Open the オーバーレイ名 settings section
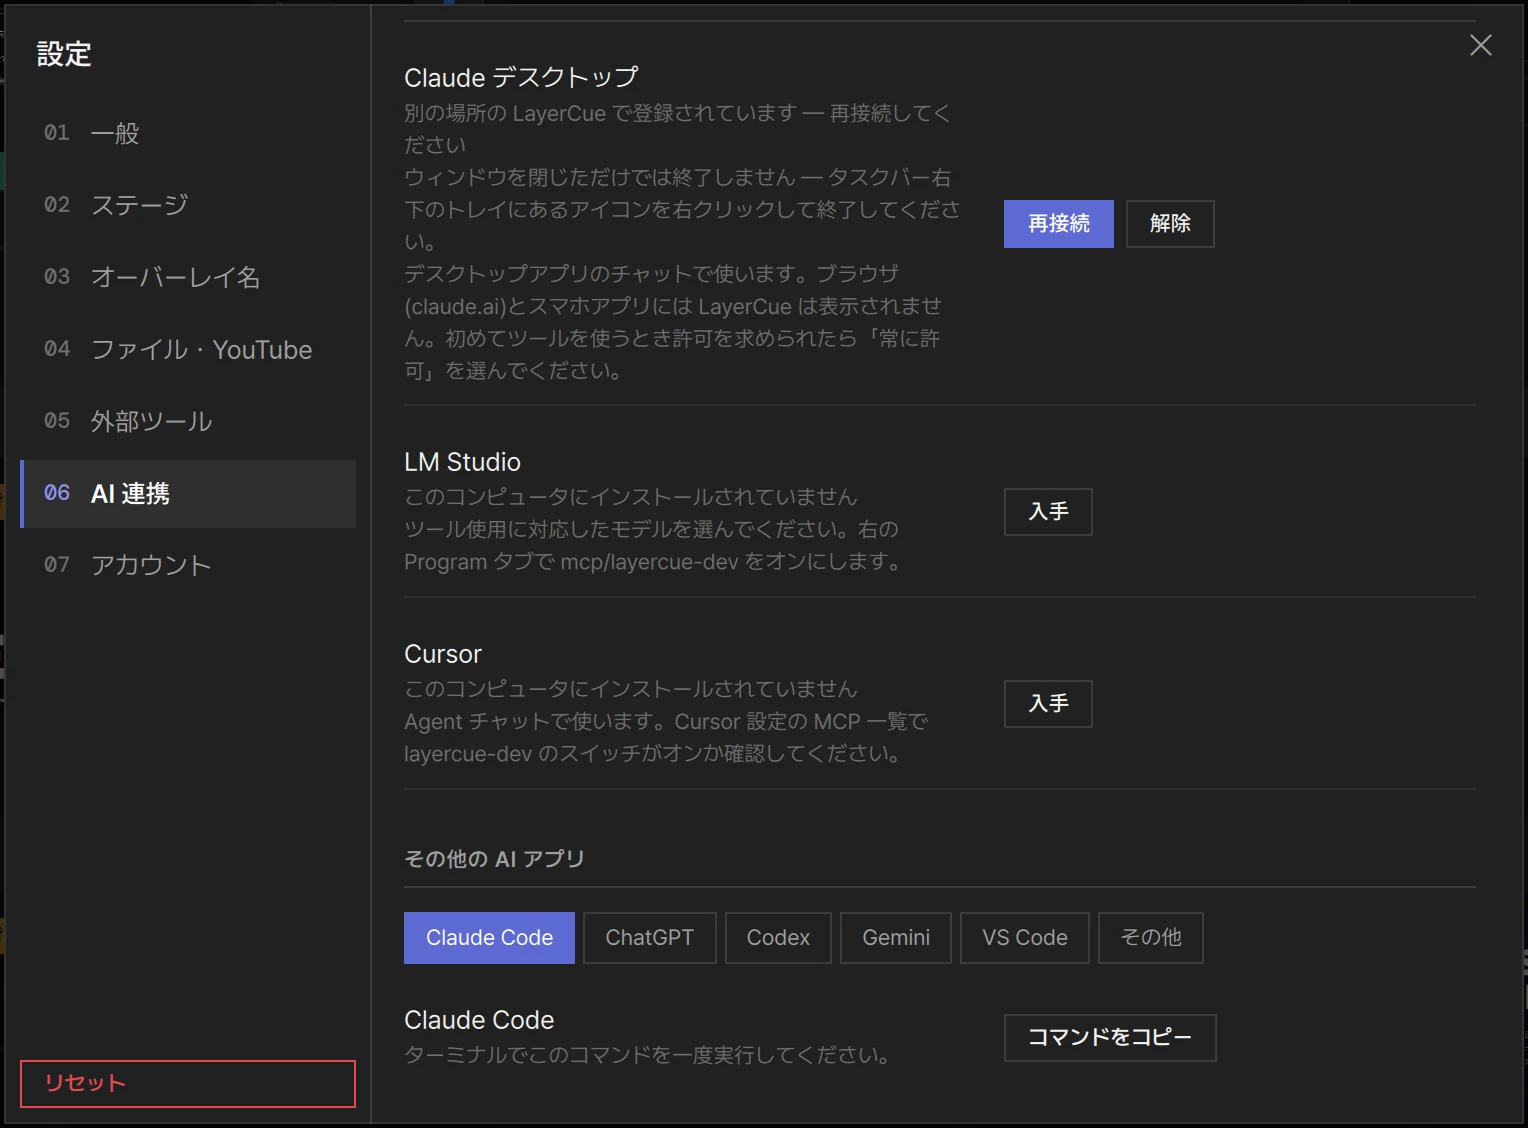 tap(188, 277)
